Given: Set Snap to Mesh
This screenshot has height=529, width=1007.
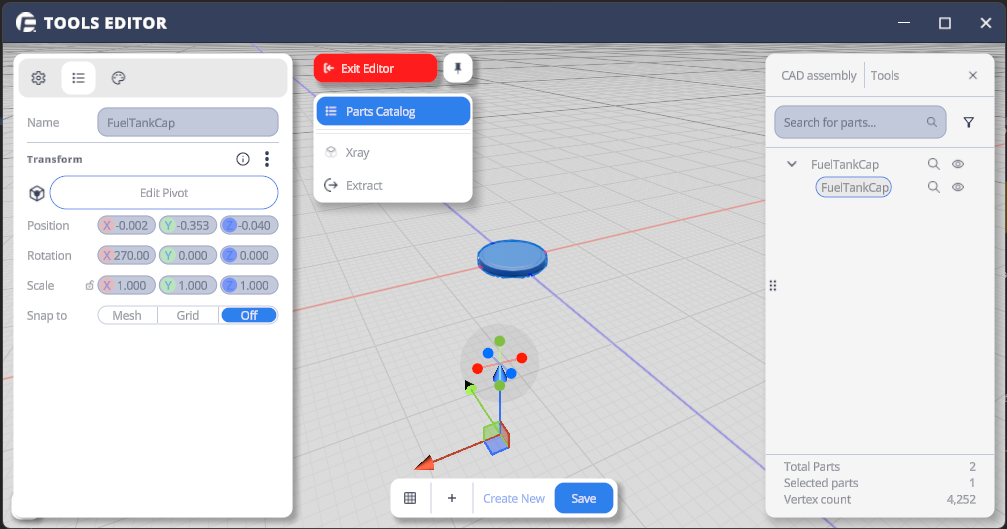Looking at the screenshot, I should pos(127,315).
